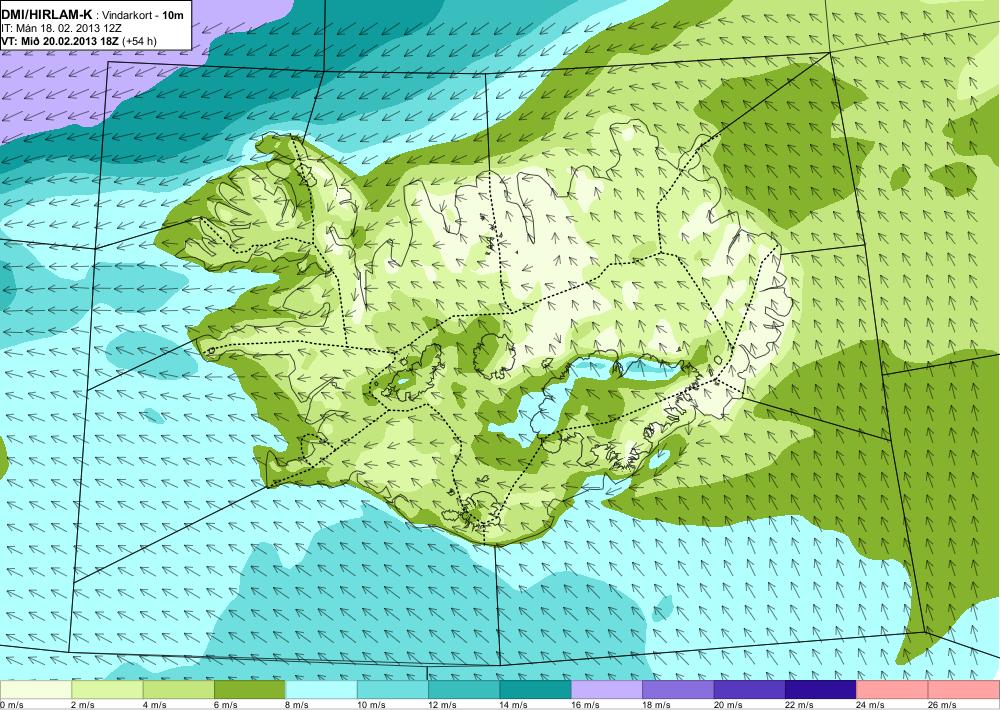Click the turquoise 10–12 m/s legend swatch

[x=393, y=690]
